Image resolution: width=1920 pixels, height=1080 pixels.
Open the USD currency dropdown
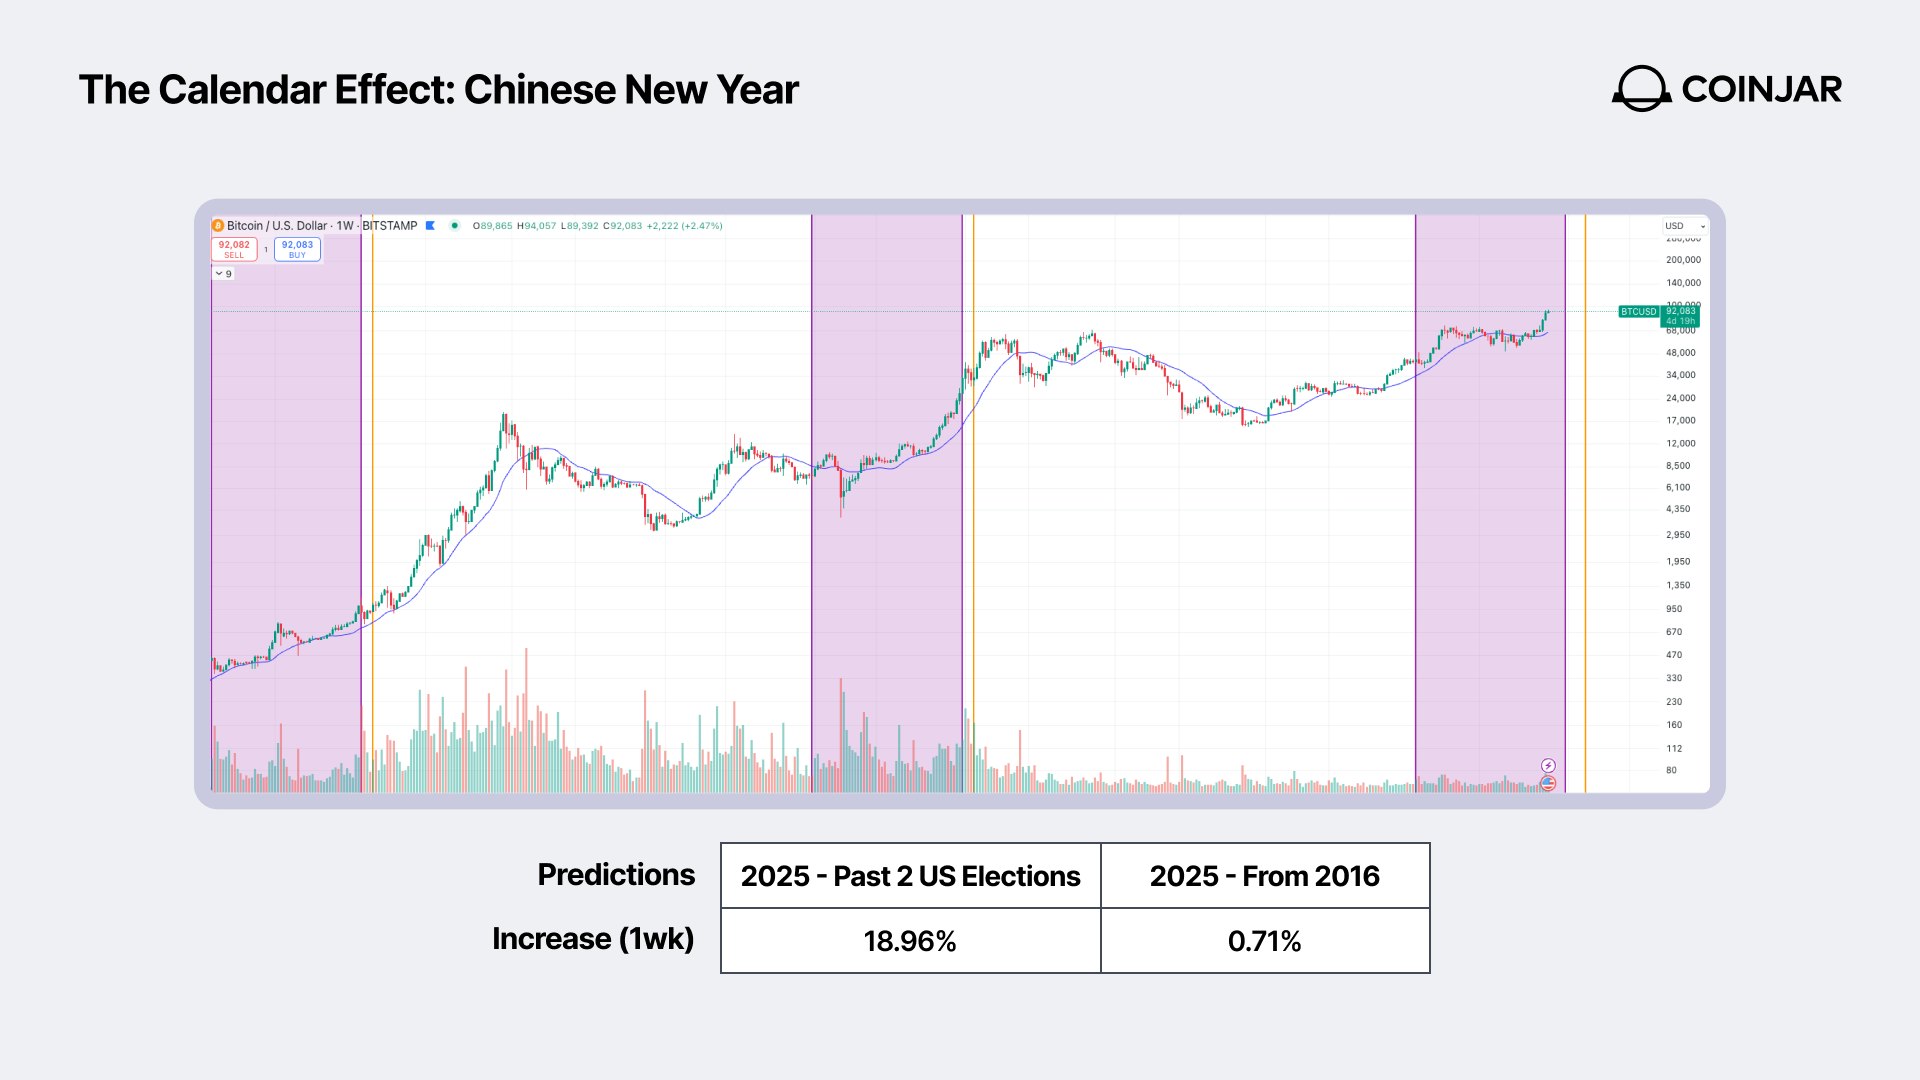(1685, 226)
